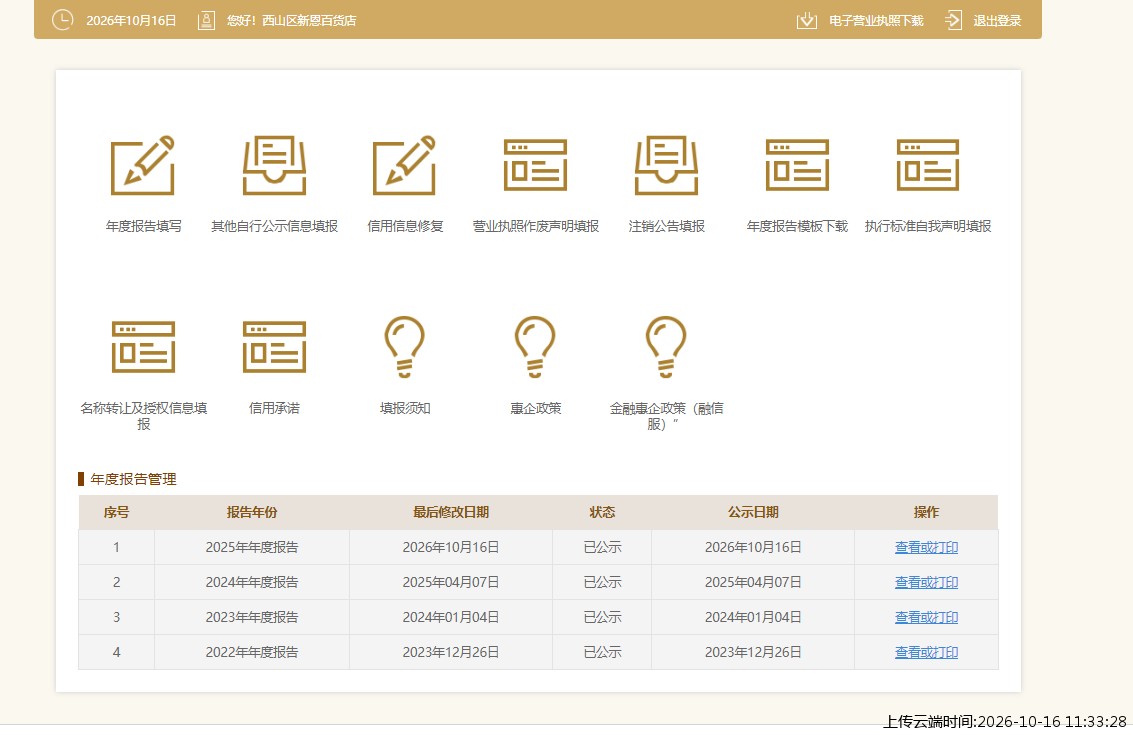Click the 电子营业执照下载 link text
The image size is (1133, 735).
876,20
